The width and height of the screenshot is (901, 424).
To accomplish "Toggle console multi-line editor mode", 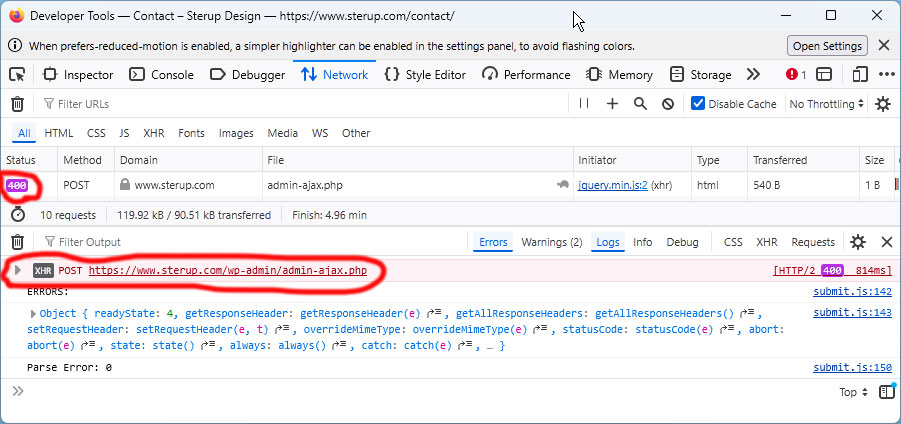I will tap(887, 392).
